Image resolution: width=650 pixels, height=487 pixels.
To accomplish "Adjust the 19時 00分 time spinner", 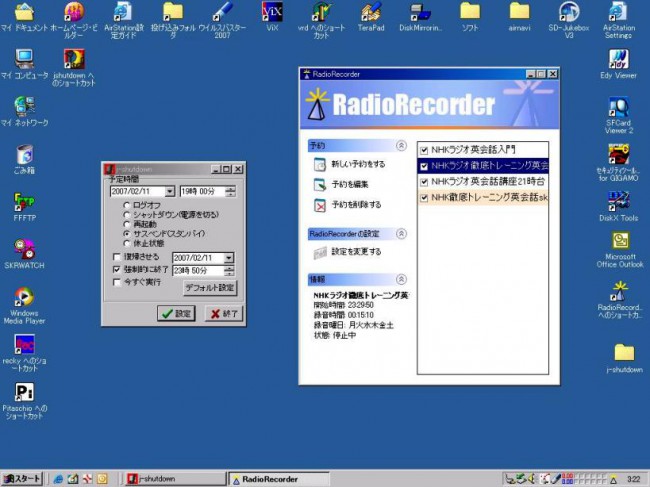I will pyautogui.click(x=230, y=191).
